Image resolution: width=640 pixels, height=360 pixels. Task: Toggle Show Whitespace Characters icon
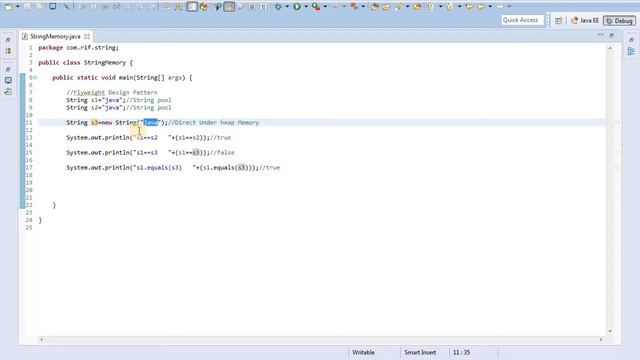[264, 7]
